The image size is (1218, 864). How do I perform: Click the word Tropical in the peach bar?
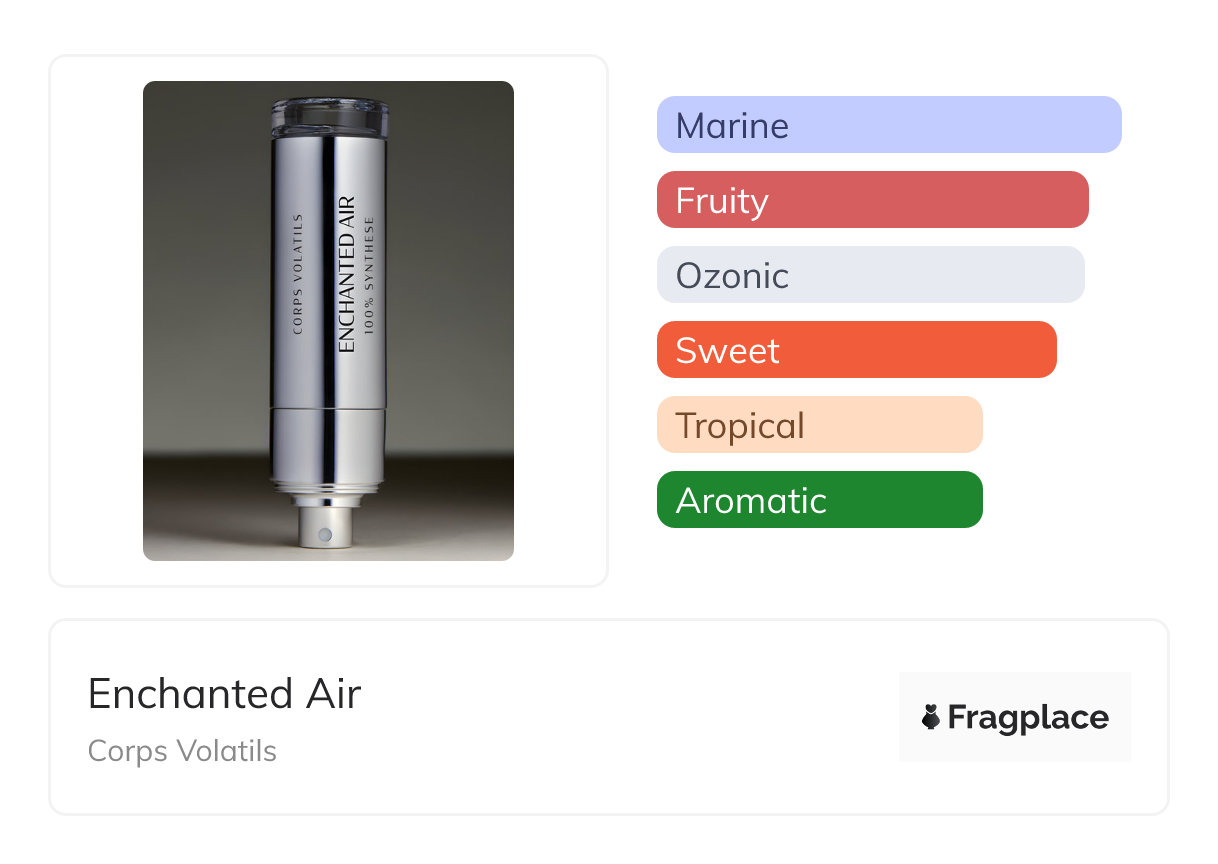pyautogui.click(x=740, y=425)
